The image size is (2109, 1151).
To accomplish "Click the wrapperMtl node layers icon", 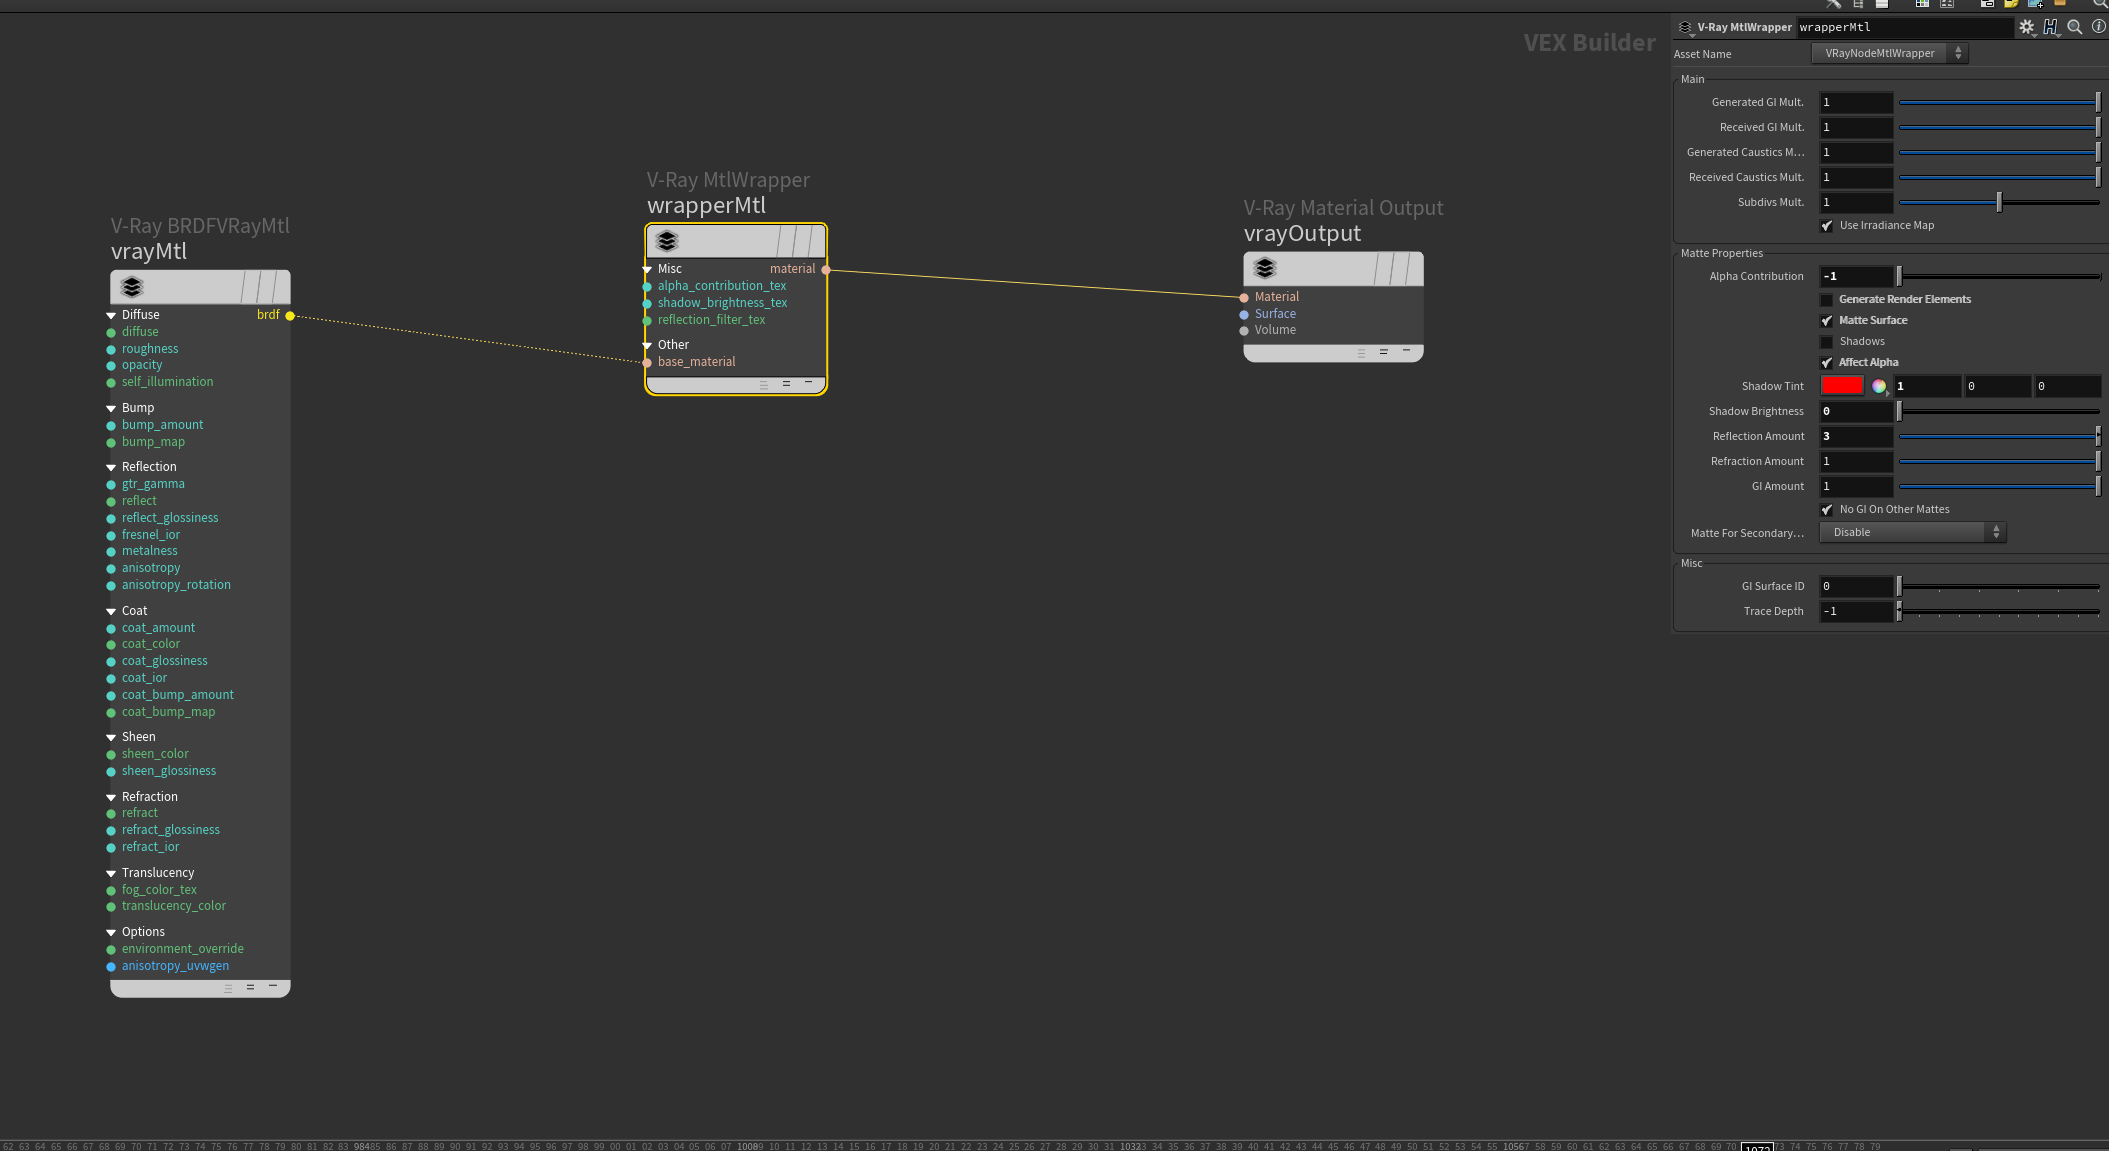I will click(667, 241).
